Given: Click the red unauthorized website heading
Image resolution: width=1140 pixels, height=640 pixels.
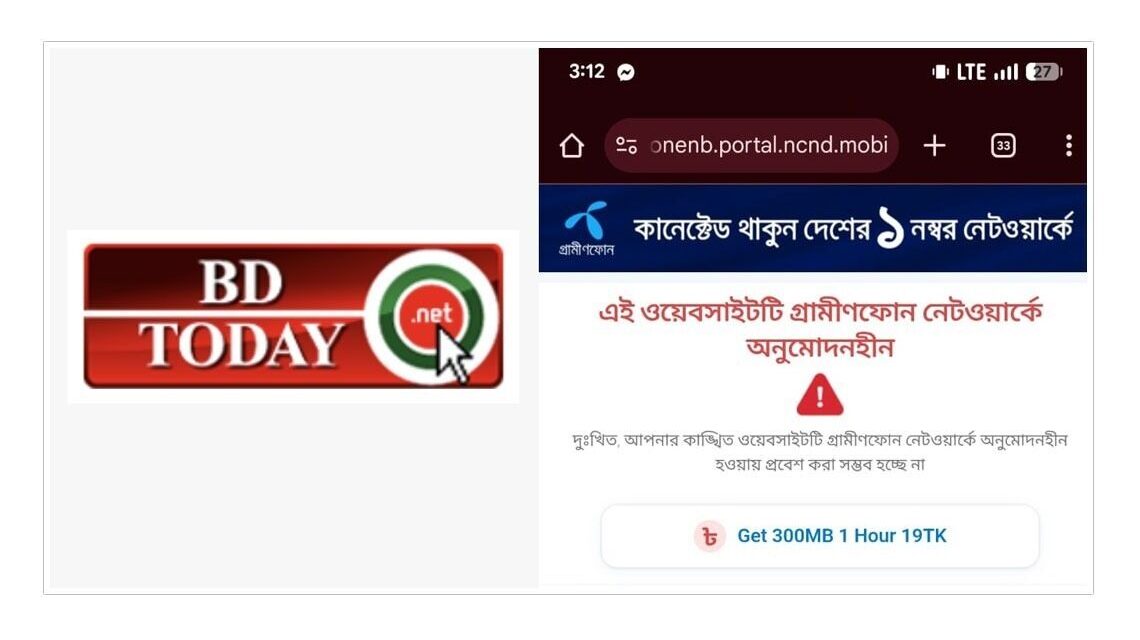Looking at the screenshot, I should point(820,329).
